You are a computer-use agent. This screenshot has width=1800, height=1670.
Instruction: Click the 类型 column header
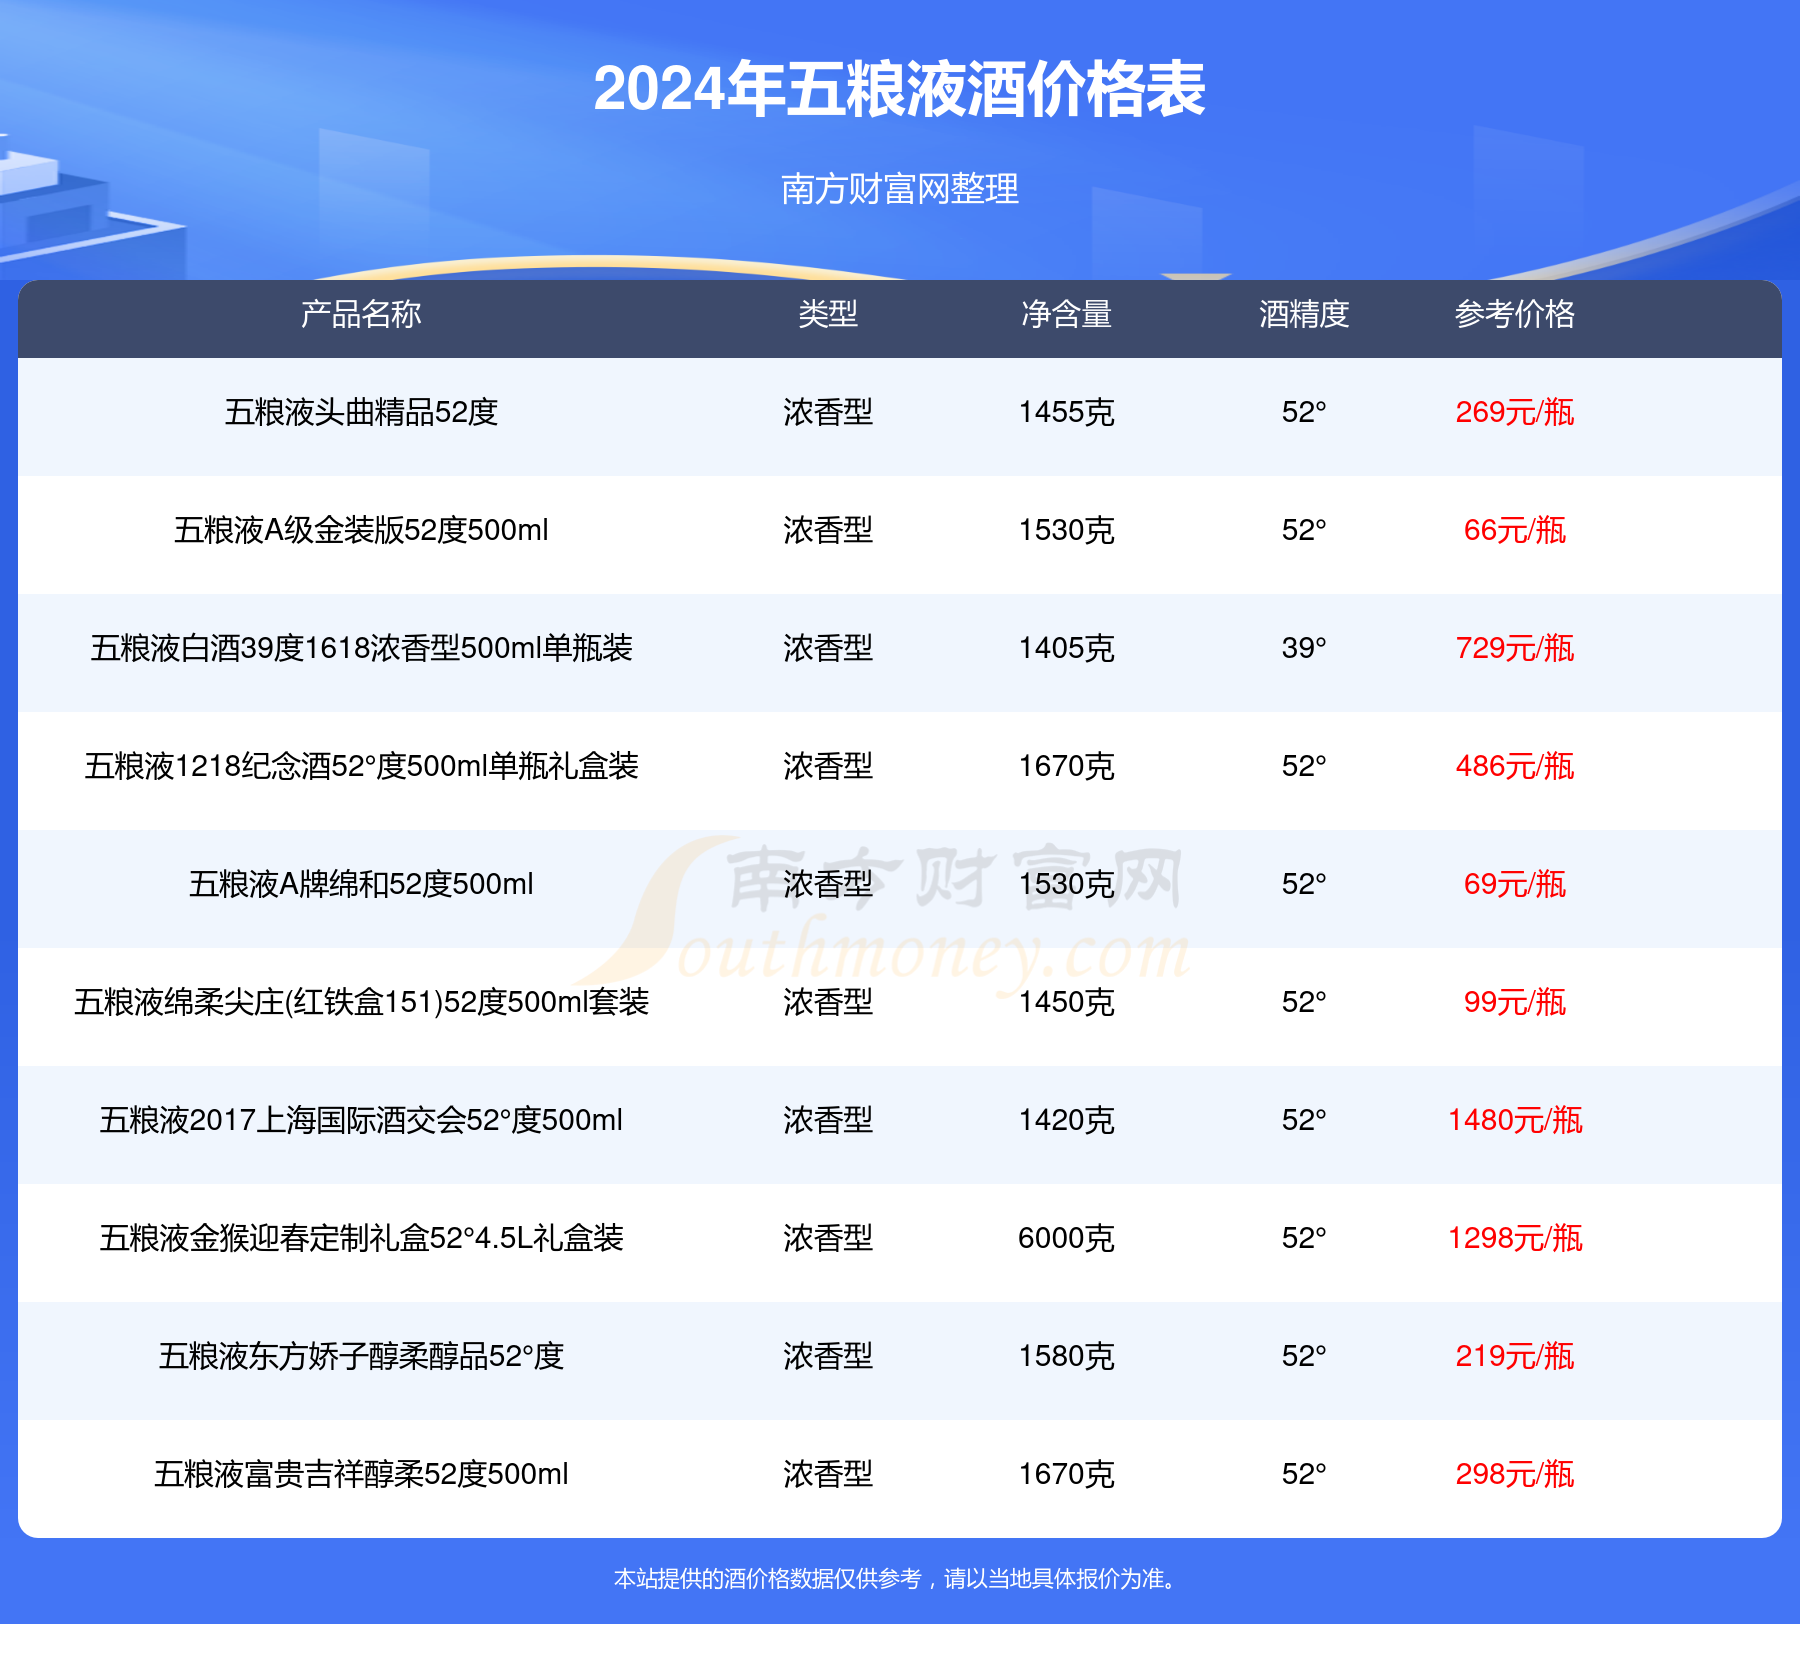click(828, 315)
